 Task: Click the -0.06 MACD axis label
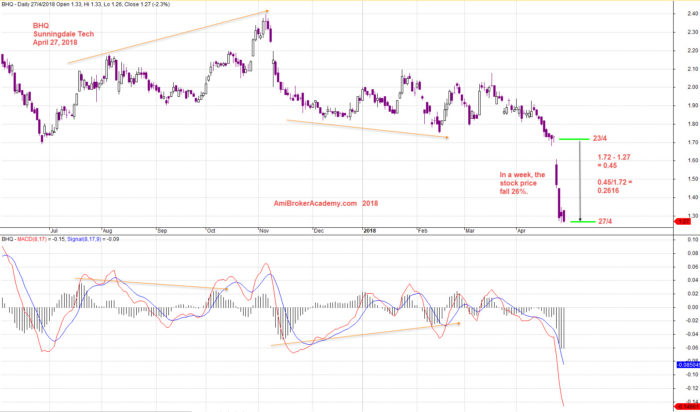[692, 348]
